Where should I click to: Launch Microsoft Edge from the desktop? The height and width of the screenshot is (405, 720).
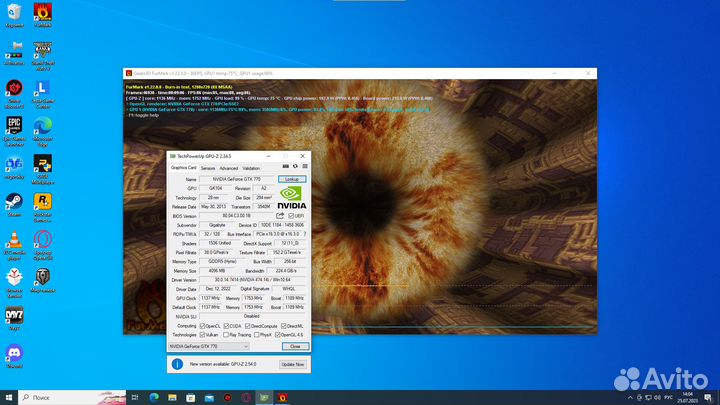pos(42,131)
